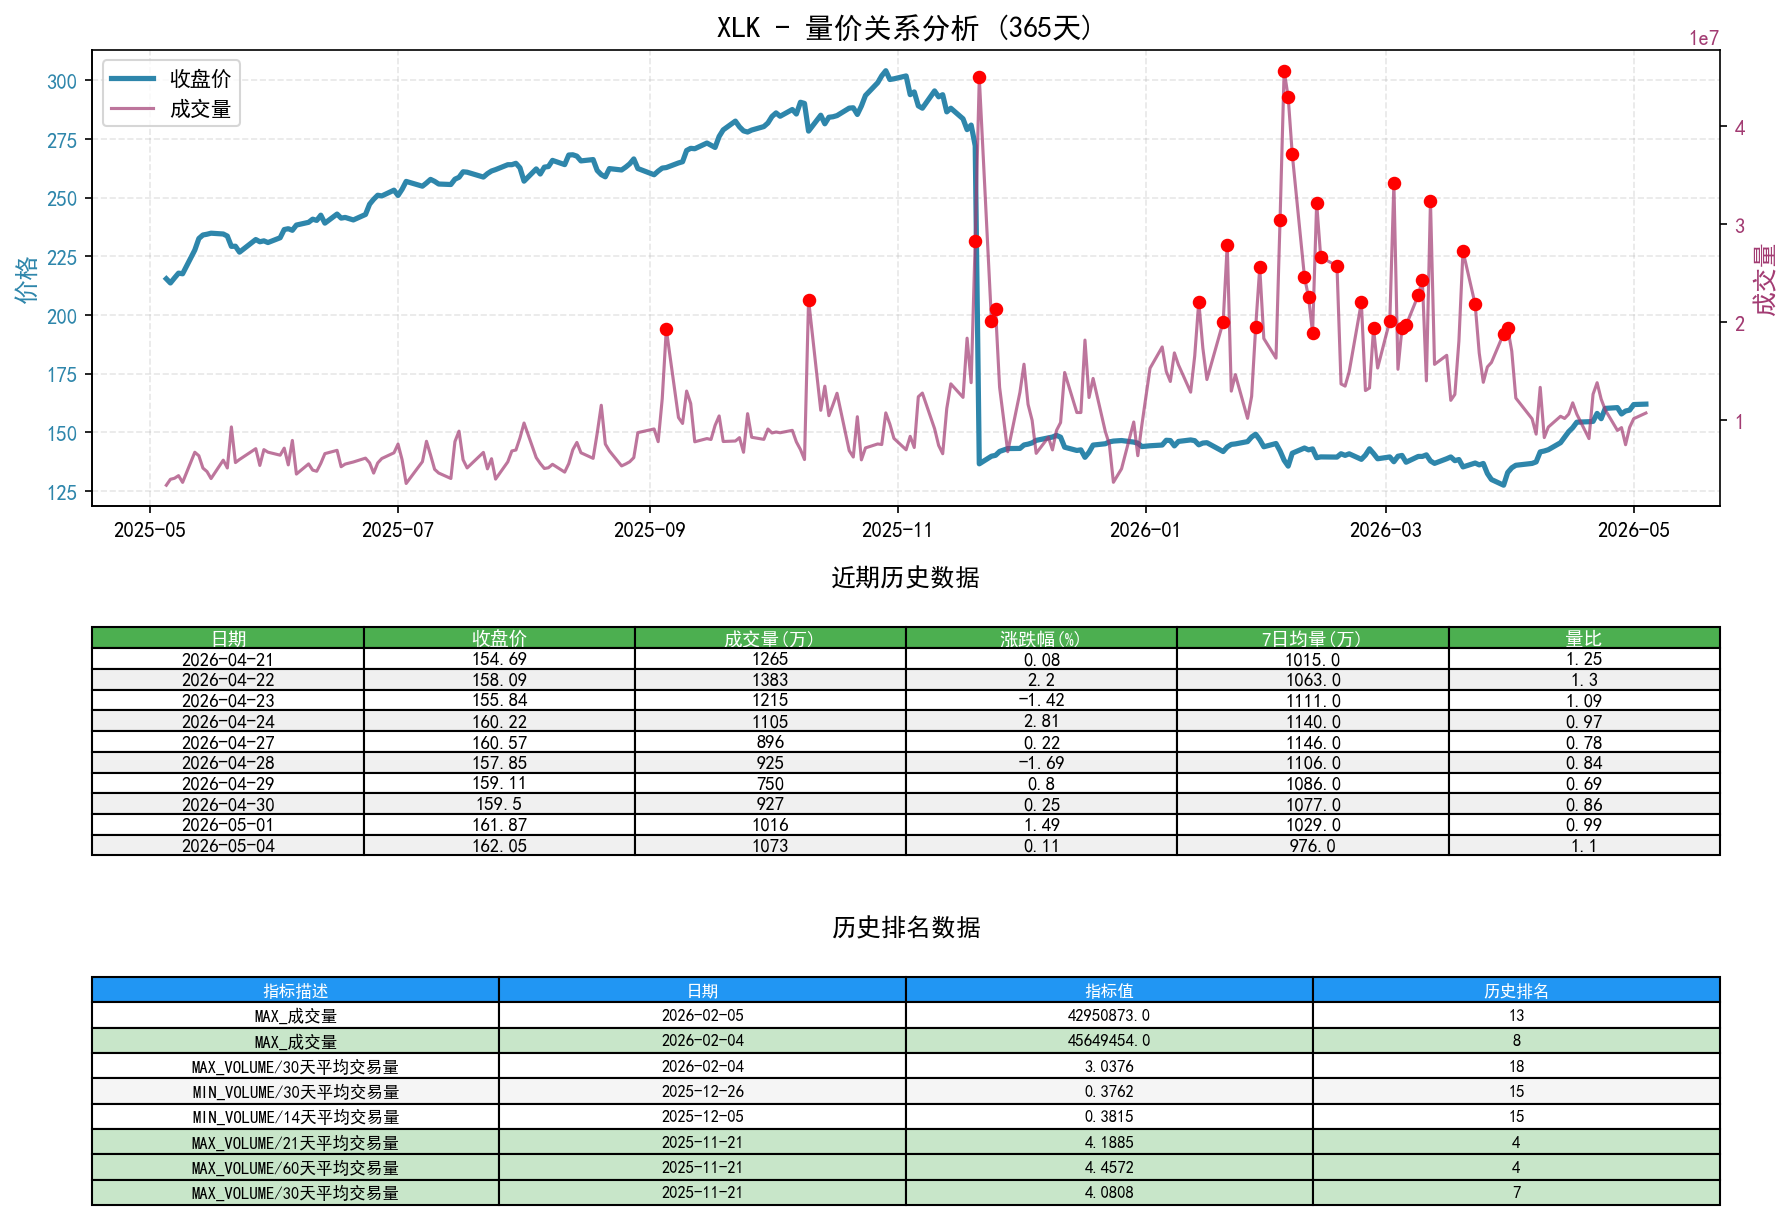Click indicator value '3.0376'

click(1109, 1066)
